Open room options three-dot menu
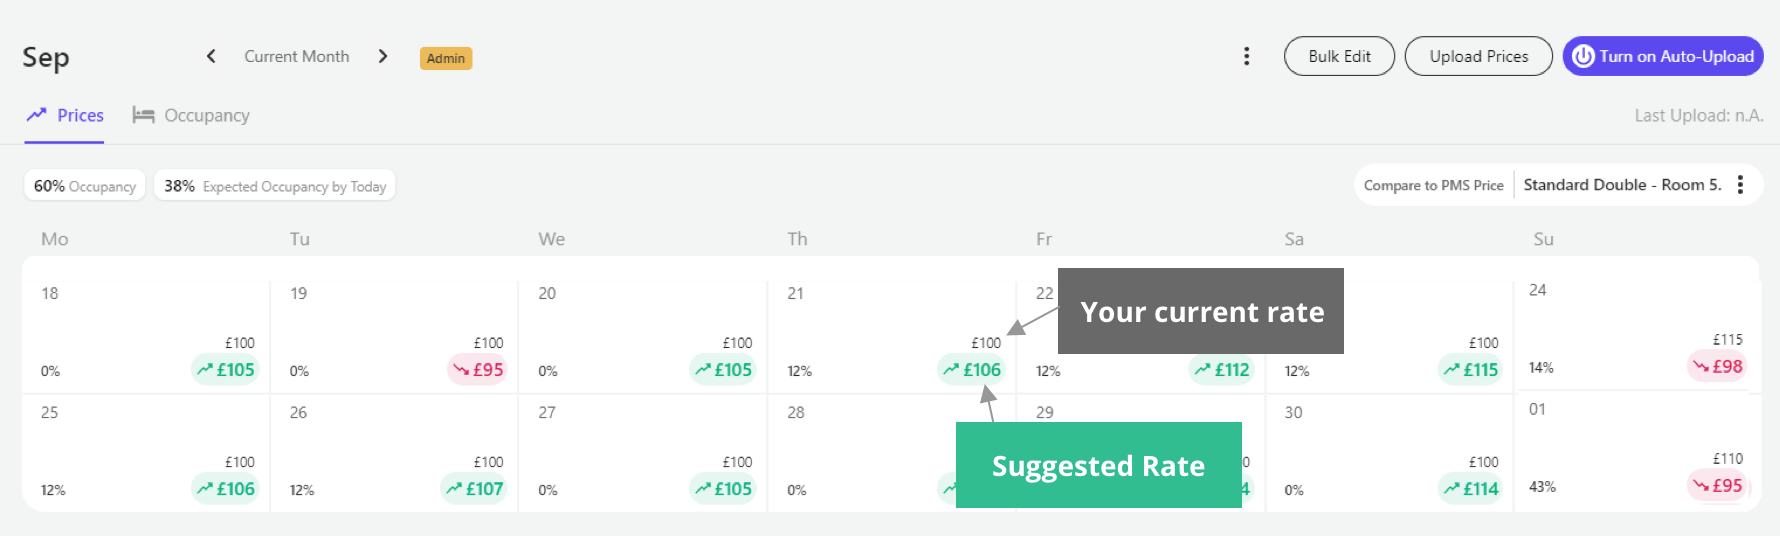The image size is (1780, 536). pos(1740,185)
